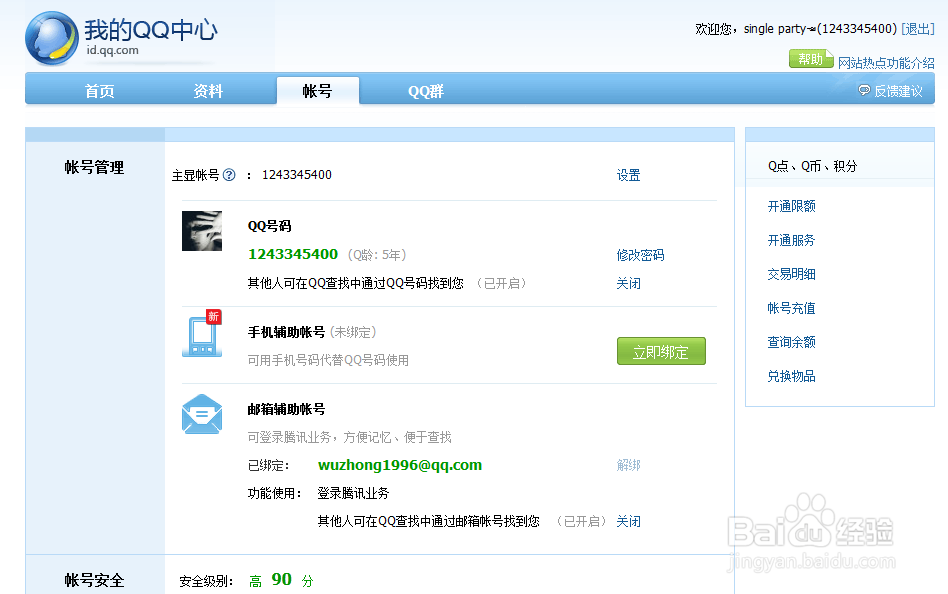Open the 设置 settings link
This screenshot has width=948, height=594.
628,174
